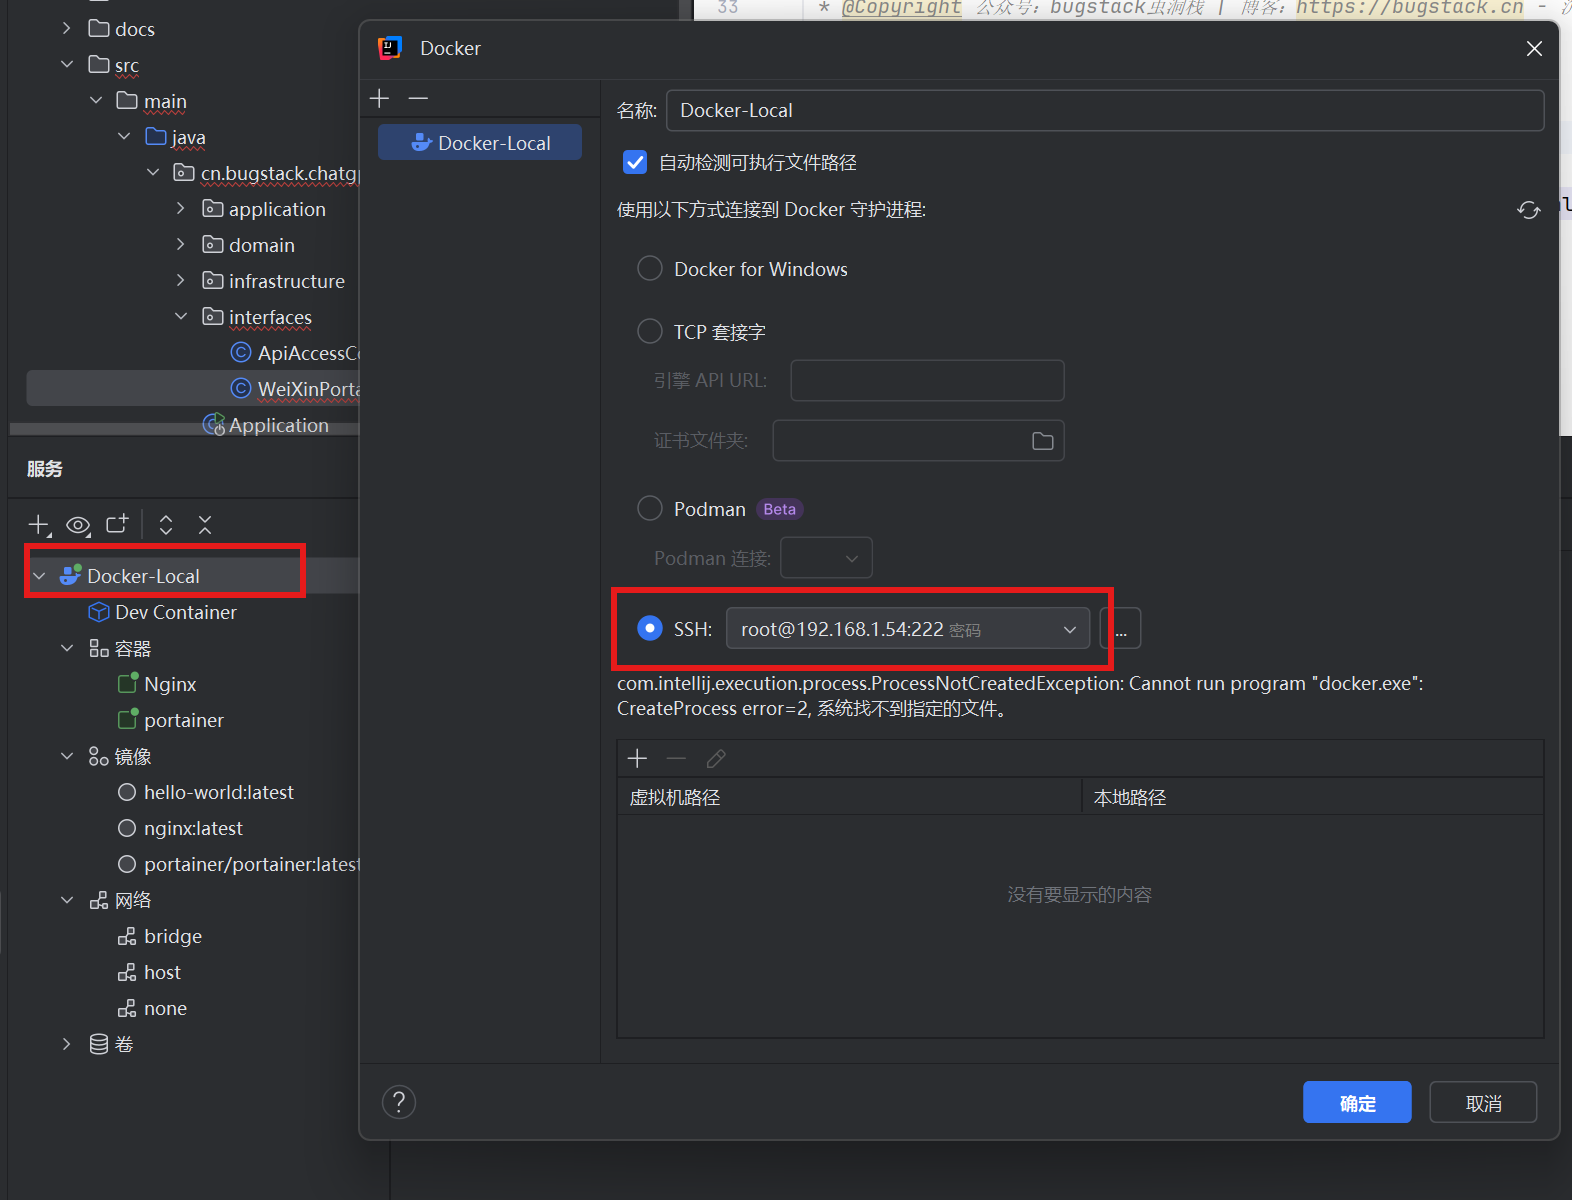The height and width of the screenshot is (1200, 1572).
Task: Select none network
Action: 165,1008
